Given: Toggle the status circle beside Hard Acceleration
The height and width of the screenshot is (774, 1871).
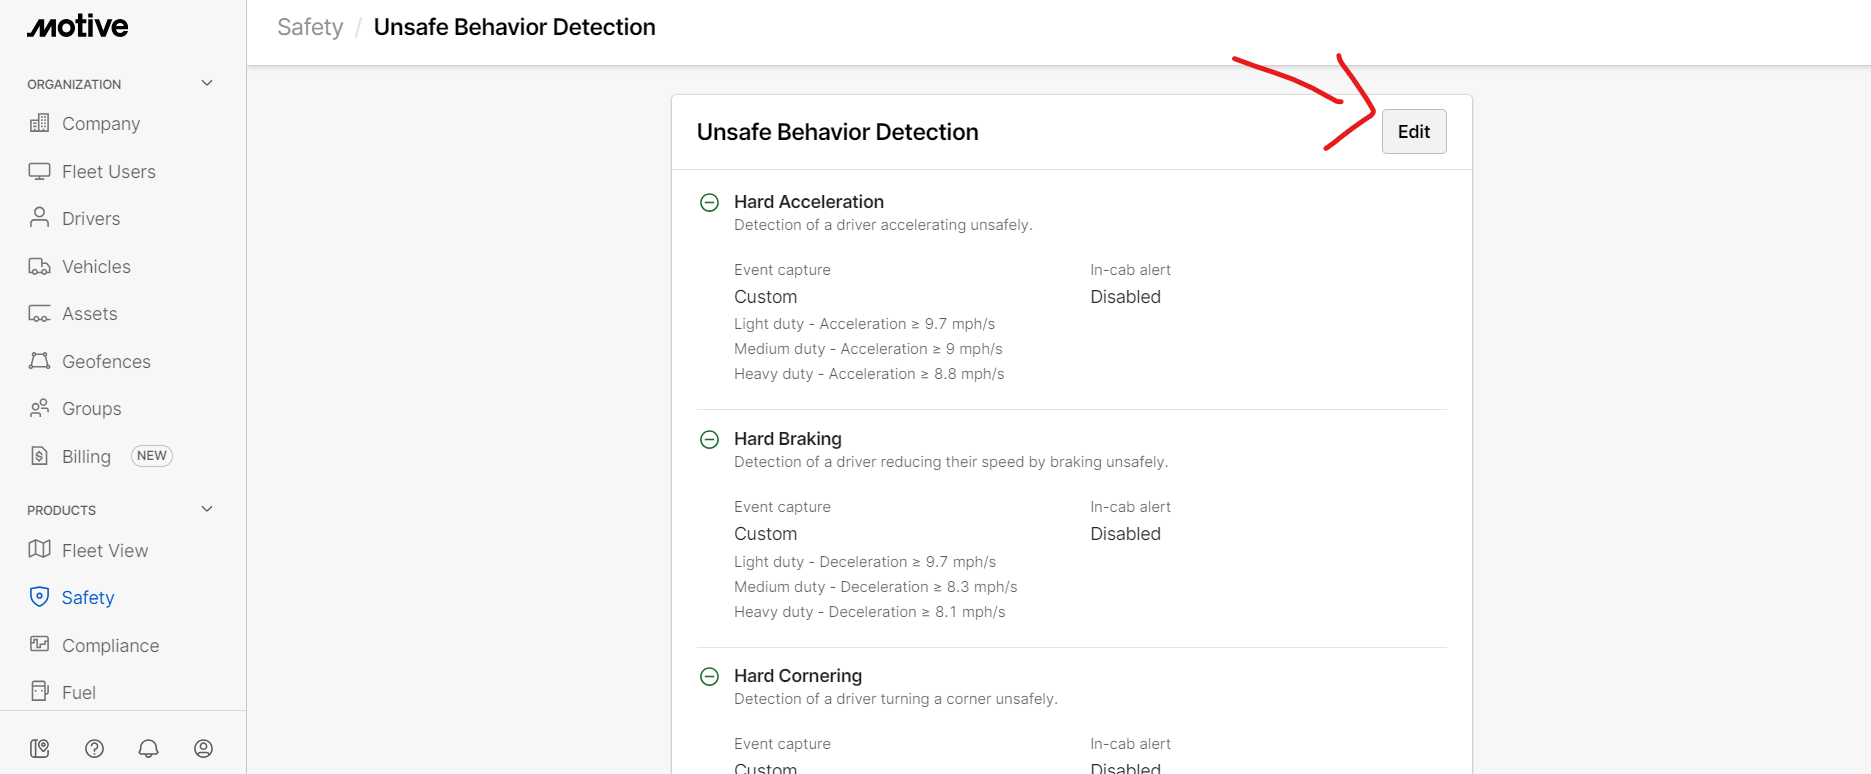Looking at the screenshot, I should click(x=709, y=202).
